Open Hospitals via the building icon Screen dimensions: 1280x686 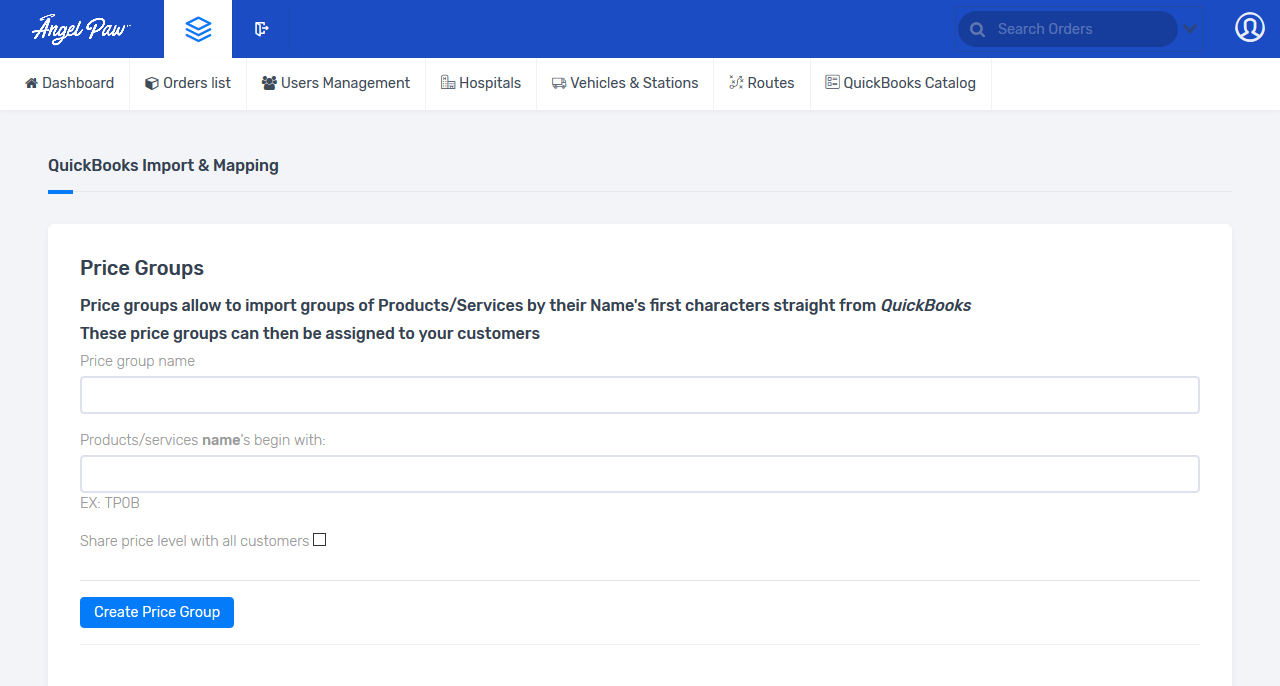[x=448, y=83]
